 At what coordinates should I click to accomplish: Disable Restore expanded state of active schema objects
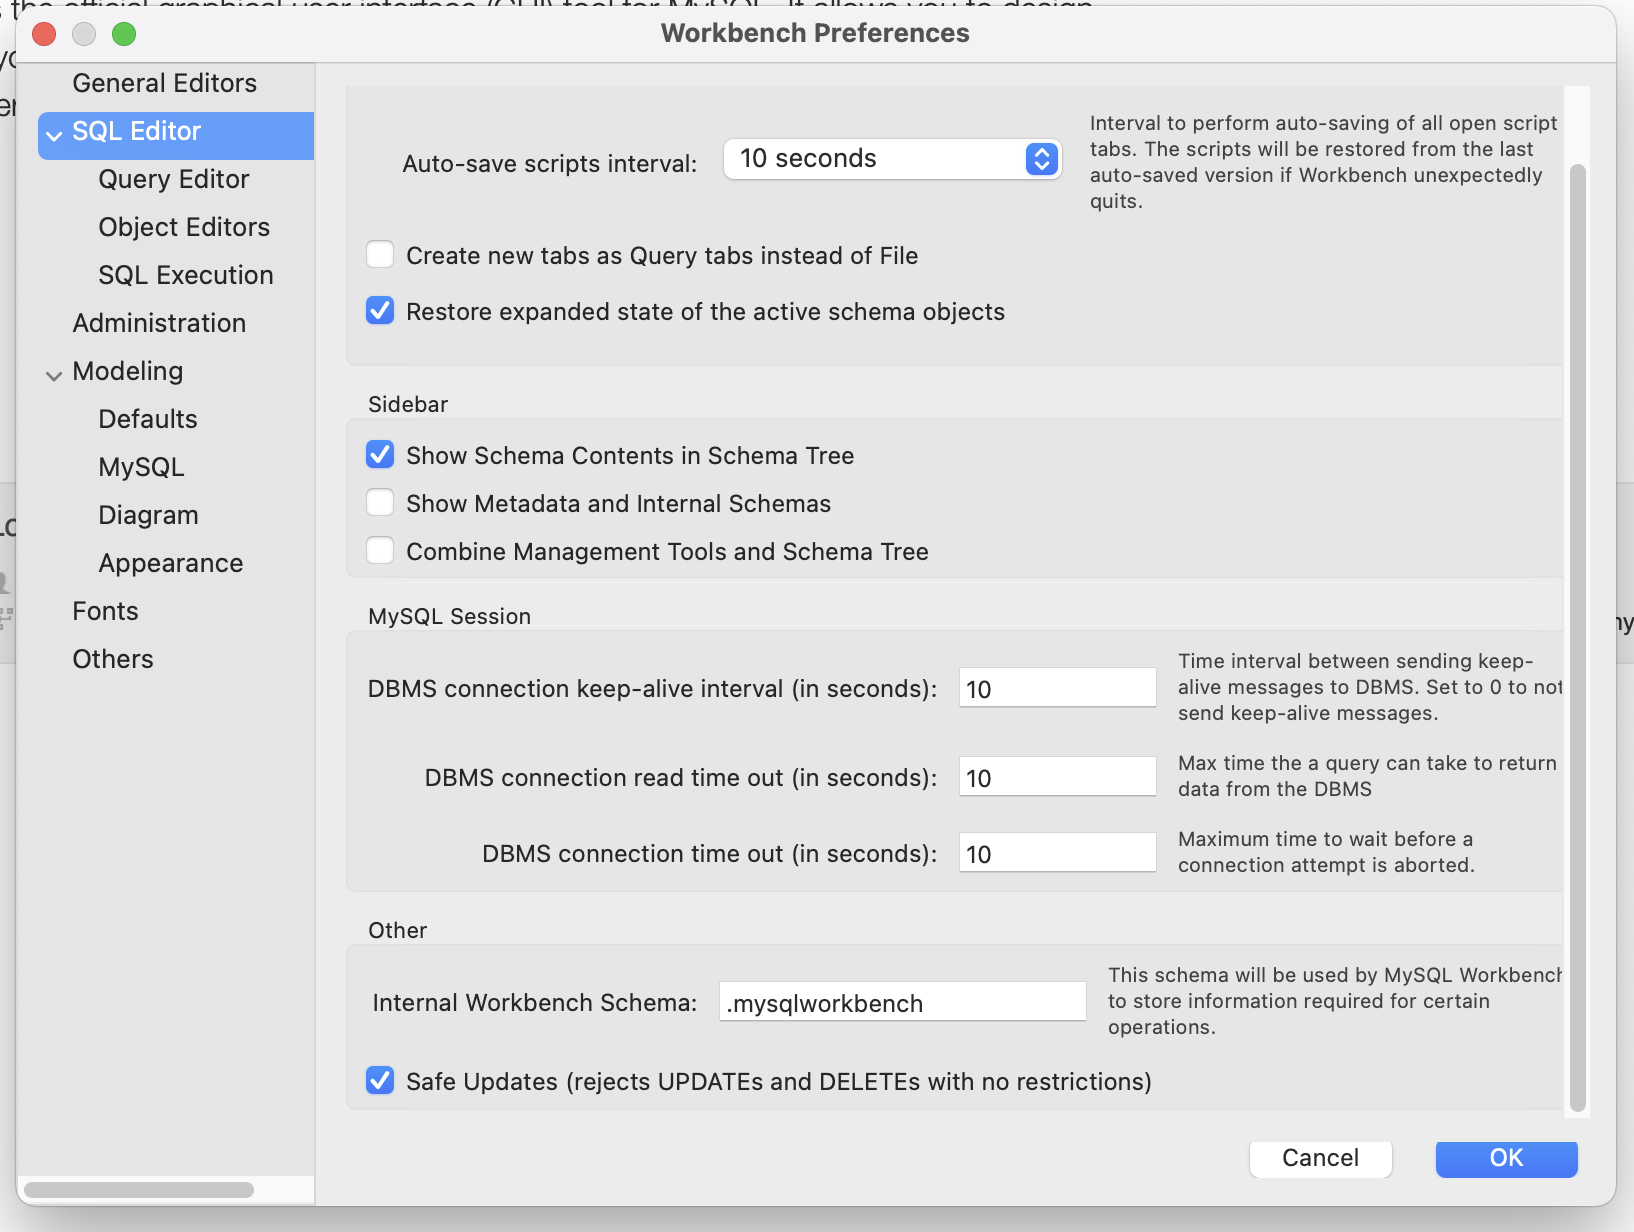pos(380,311)
